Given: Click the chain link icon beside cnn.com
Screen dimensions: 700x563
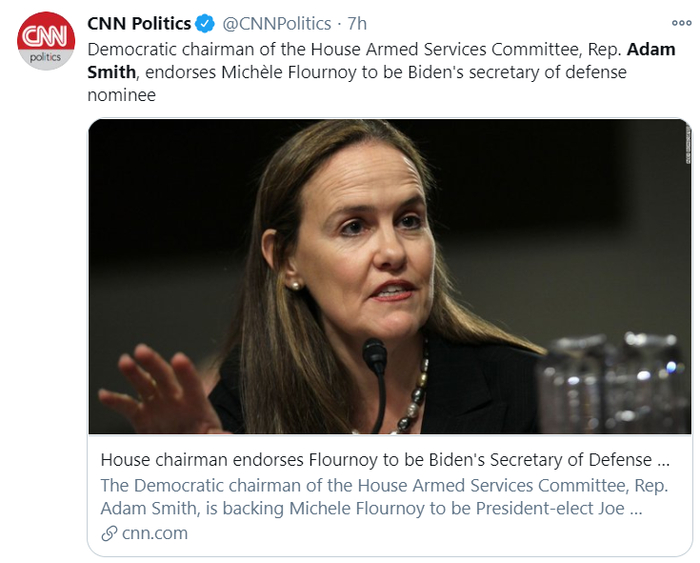Looking at the screenshot, I should pos(108,534).
